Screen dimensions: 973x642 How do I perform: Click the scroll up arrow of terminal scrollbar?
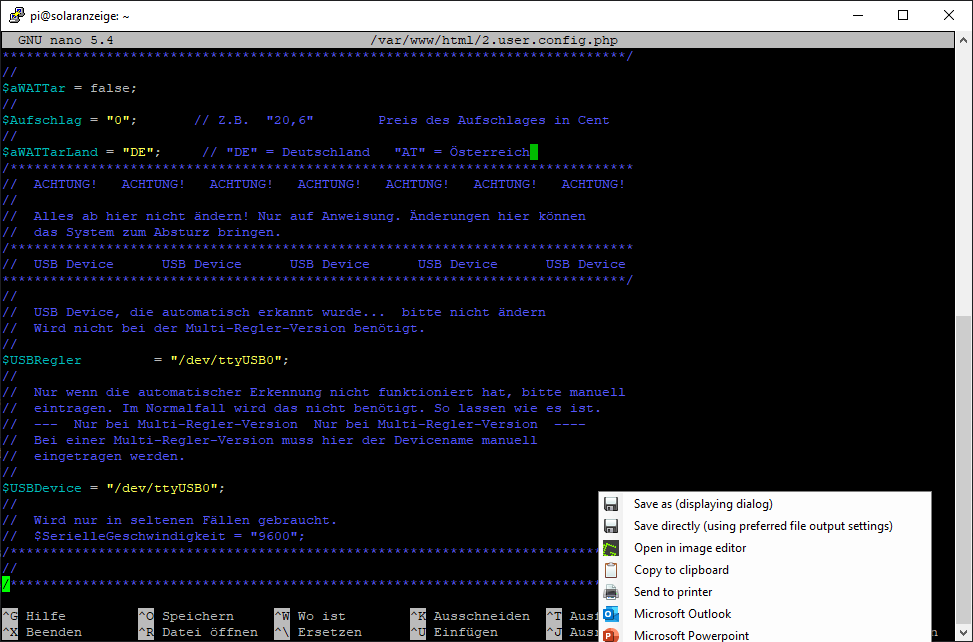963,40
